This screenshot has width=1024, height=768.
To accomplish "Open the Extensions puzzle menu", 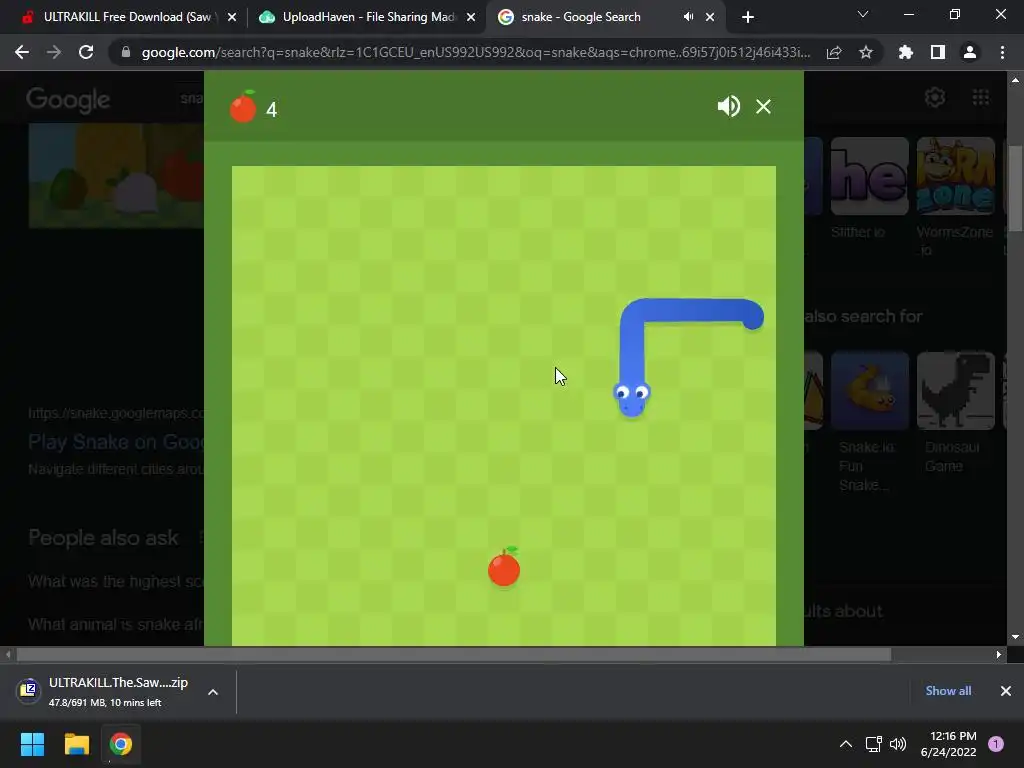I will pyautogui.click(x=906, y=52).
